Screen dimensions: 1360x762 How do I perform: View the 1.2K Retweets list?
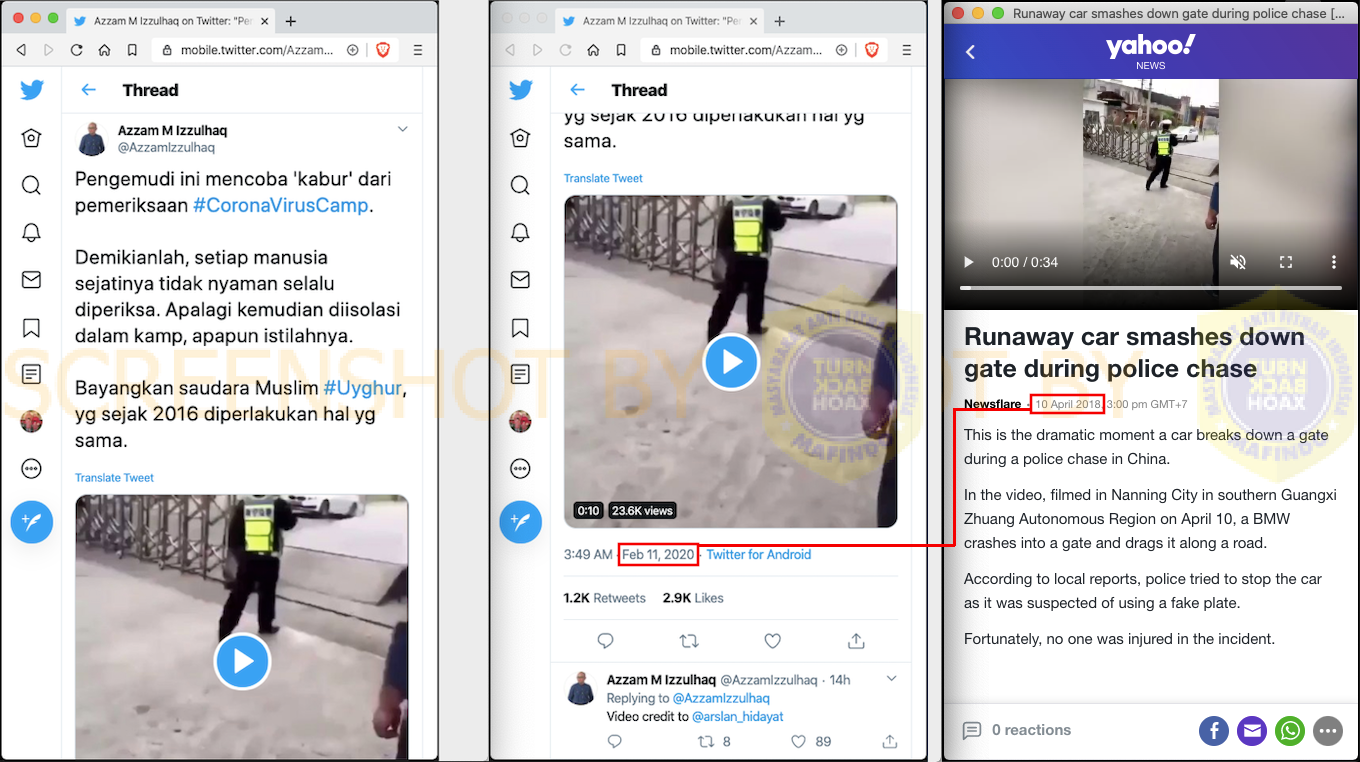tap(604, 598)
